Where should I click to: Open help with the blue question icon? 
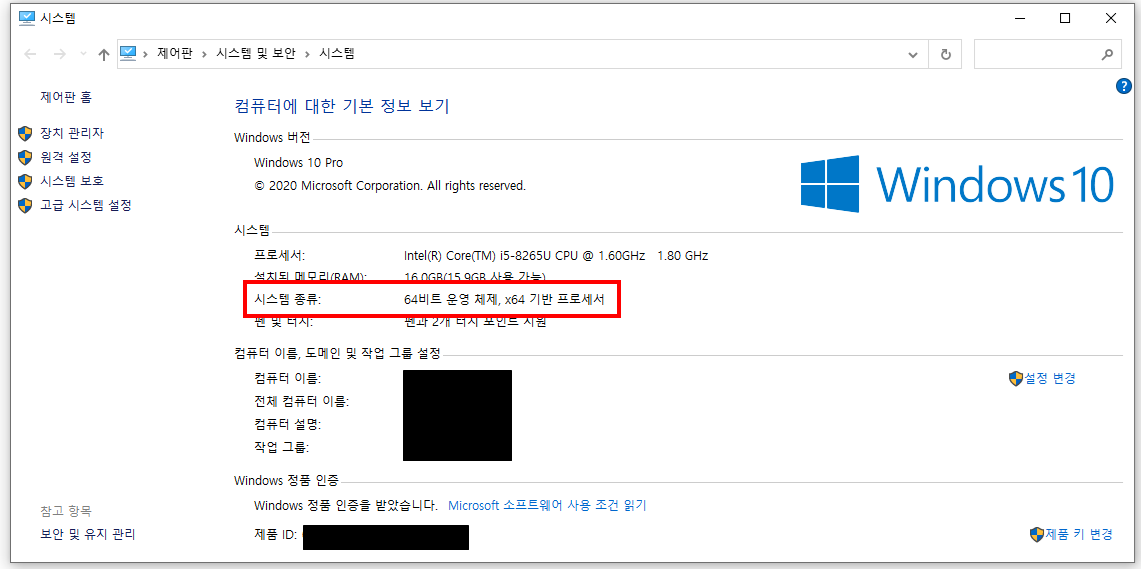pos(1123,86)
